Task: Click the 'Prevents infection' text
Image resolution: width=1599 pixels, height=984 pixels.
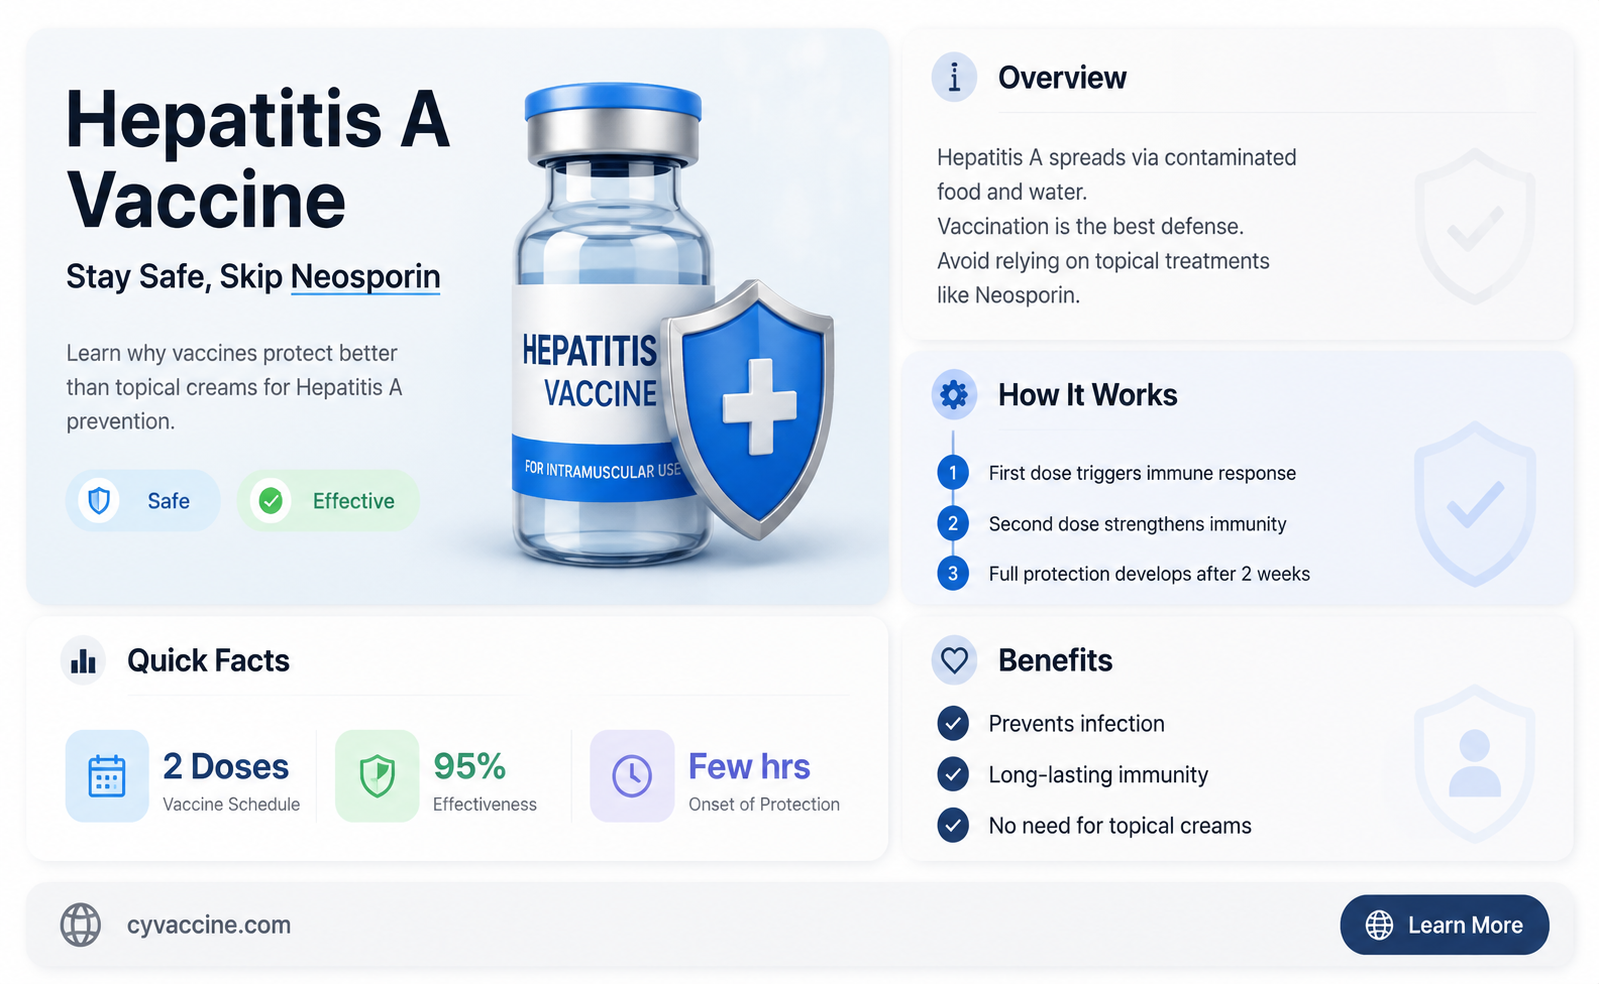Action: (1076, 724)
